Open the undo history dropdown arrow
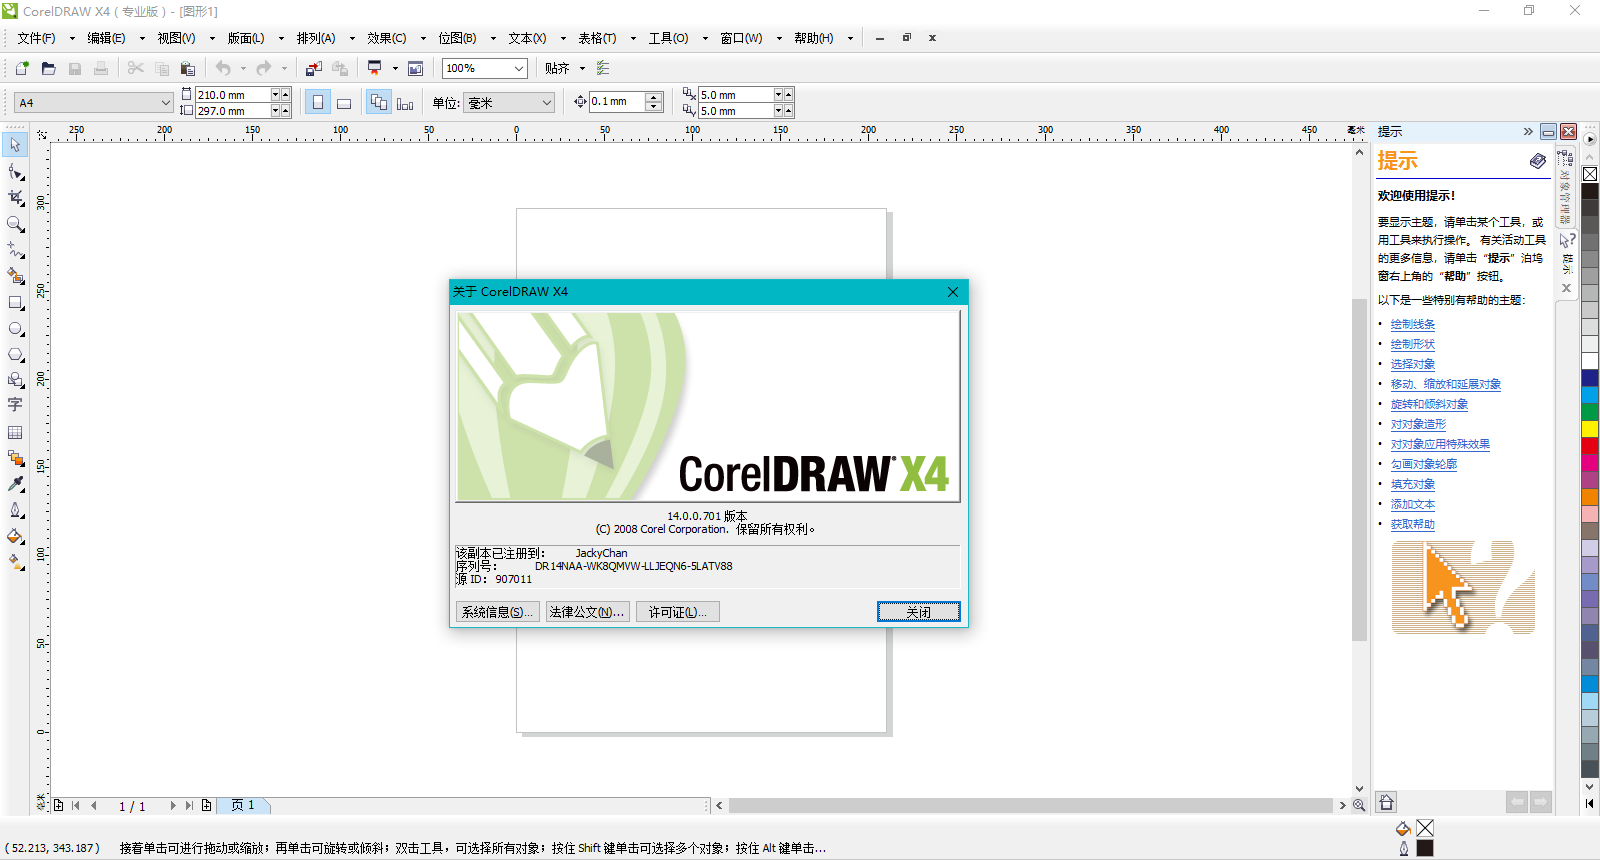 coord(243,68)
